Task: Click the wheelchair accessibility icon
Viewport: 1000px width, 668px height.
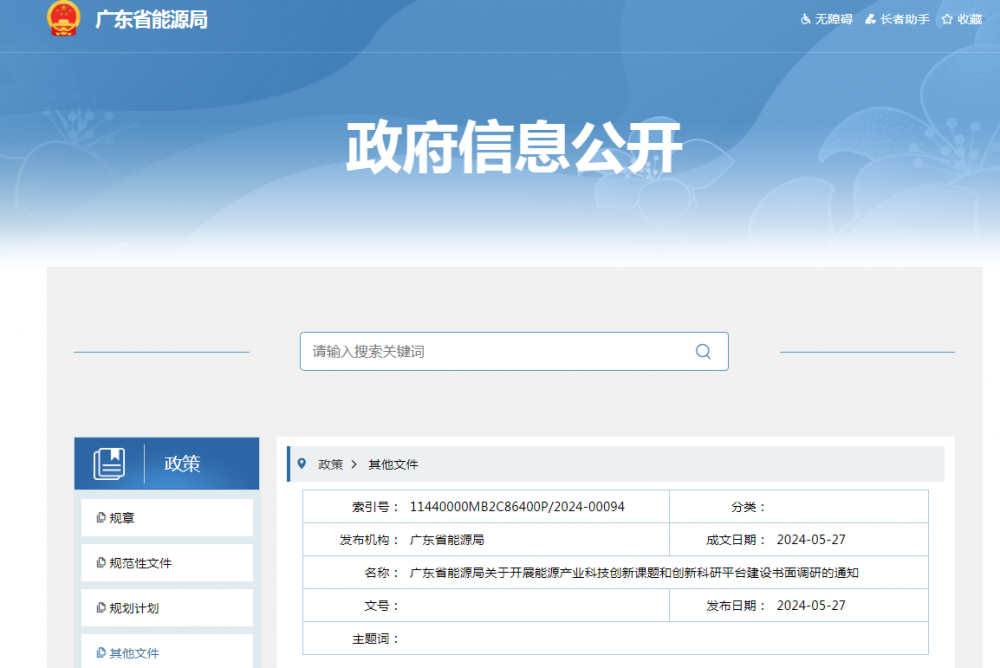Action: 805,19
